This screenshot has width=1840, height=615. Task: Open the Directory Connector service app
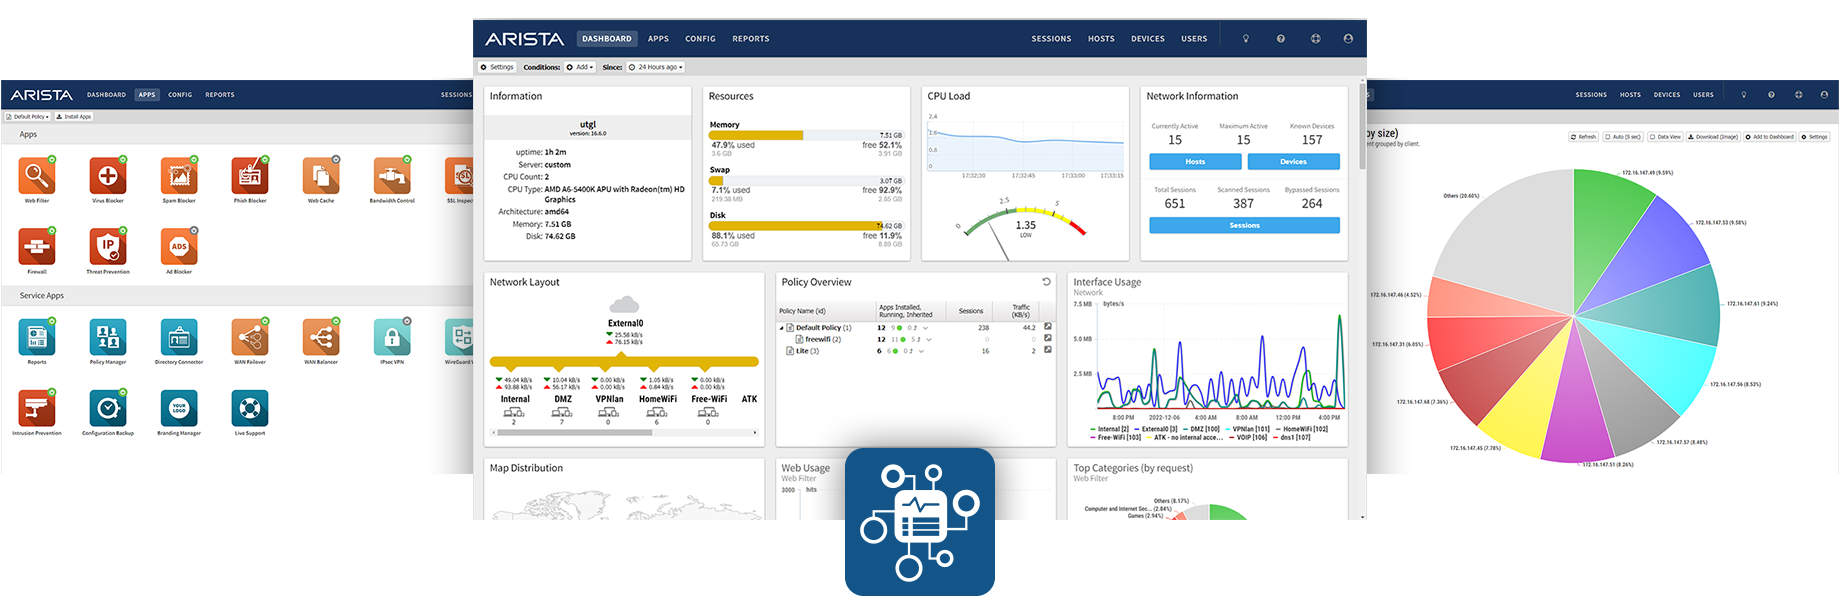coord(179,337)
